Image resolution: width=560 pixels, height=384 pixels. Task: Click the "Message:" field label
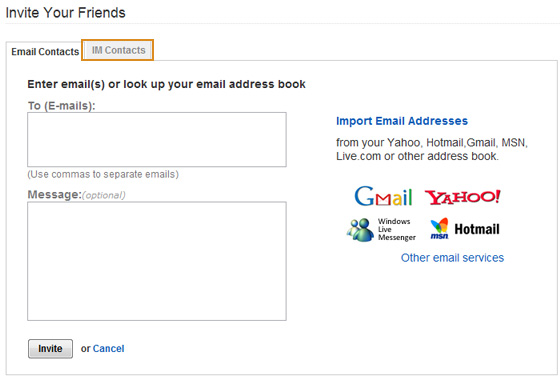click(x=55, y=195)
